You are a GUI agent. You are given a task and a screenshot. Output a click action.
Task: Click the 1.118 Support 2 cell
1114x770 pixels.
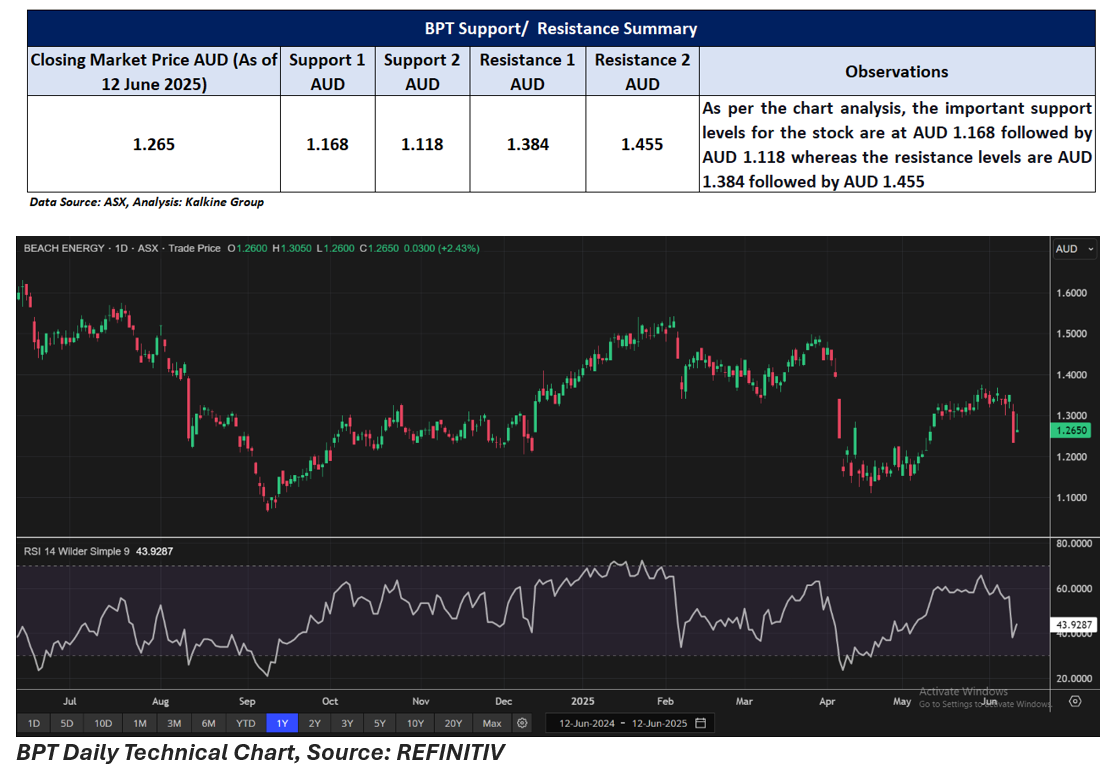tap(422, 144)
